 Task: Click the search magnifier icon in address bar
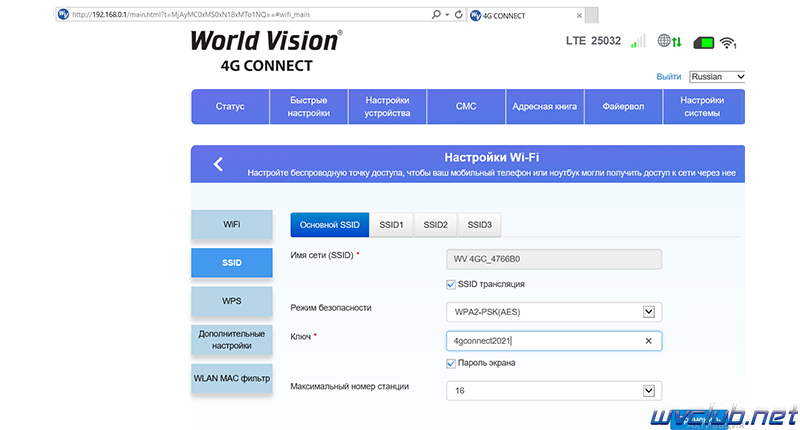436,14
